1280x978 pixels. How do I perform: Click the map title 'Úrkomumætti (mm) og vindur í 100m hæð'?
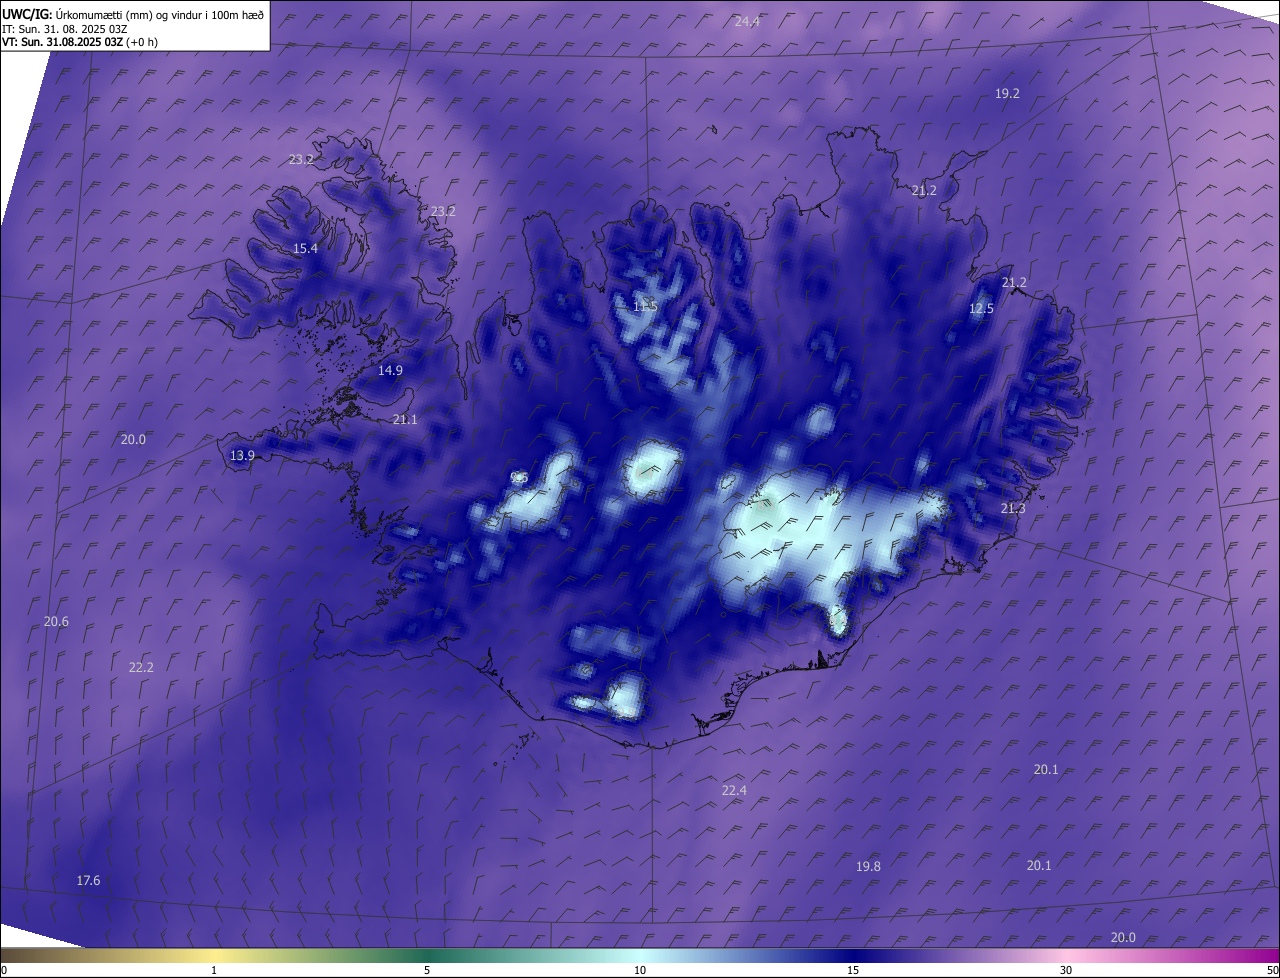160,14
